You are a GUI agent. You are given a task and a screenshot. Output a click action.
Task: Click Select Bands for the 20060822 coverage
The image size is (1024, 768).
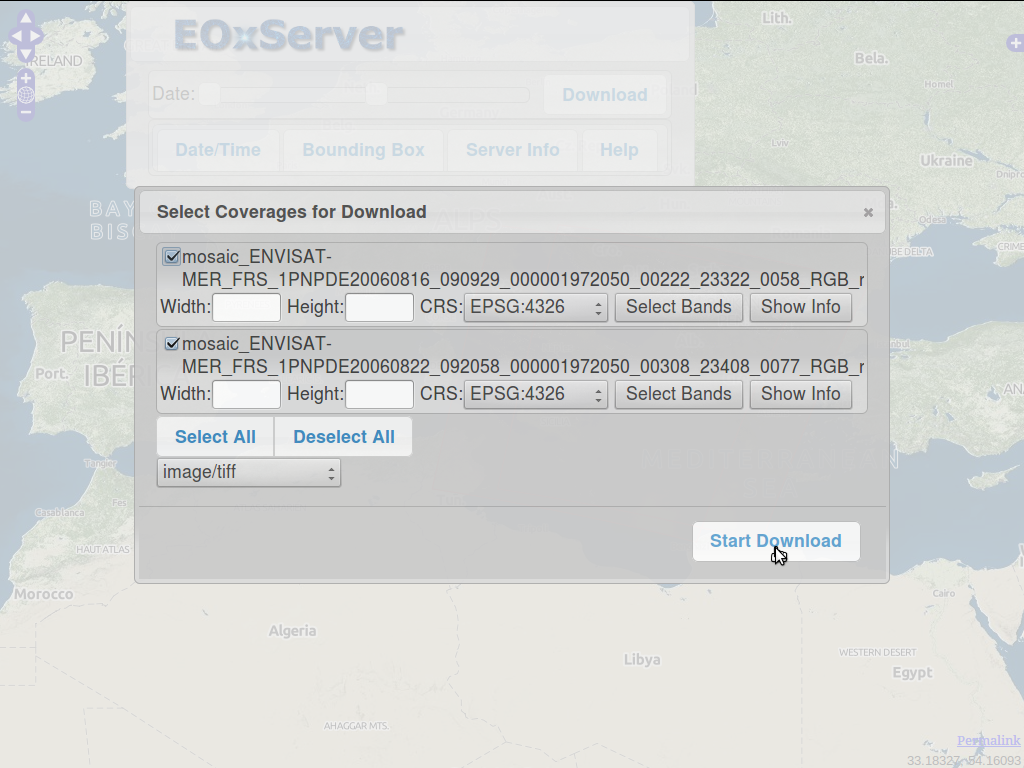[679, 394]
